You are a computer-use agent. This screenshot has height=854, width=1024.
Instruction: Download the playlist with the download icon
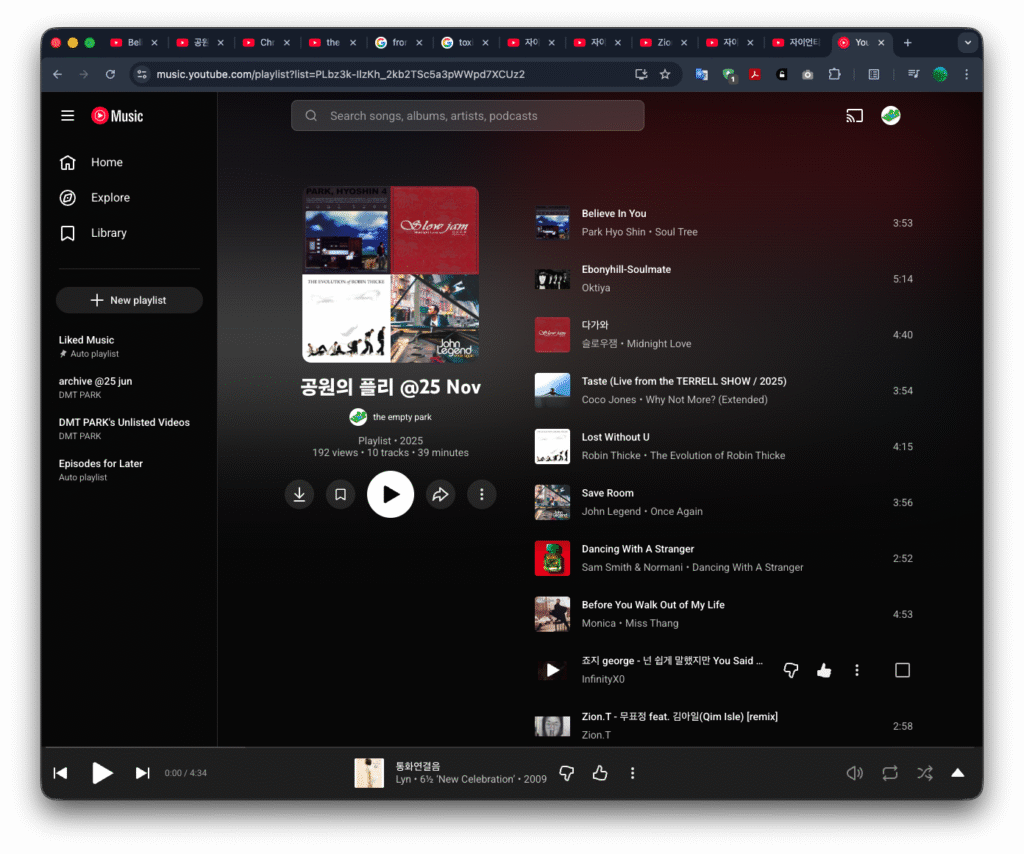(x=299, y=494)
